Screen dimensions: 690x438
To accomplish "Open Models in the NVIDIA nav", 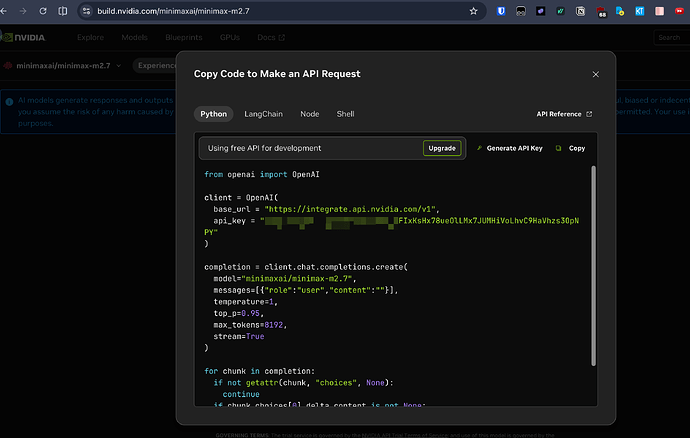I will [x=134, y=37].
